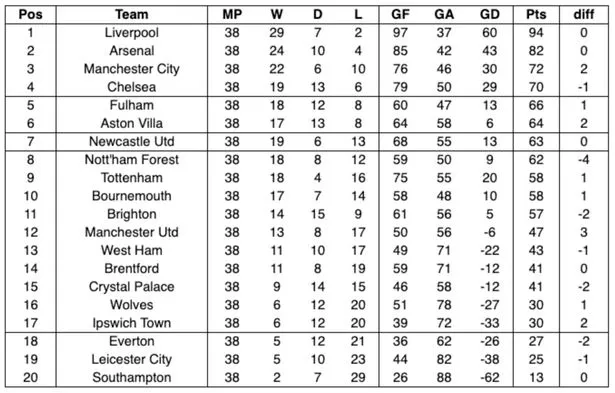Click Manchester City in the table
Screen dimensions: 615x393
(132, 69)
